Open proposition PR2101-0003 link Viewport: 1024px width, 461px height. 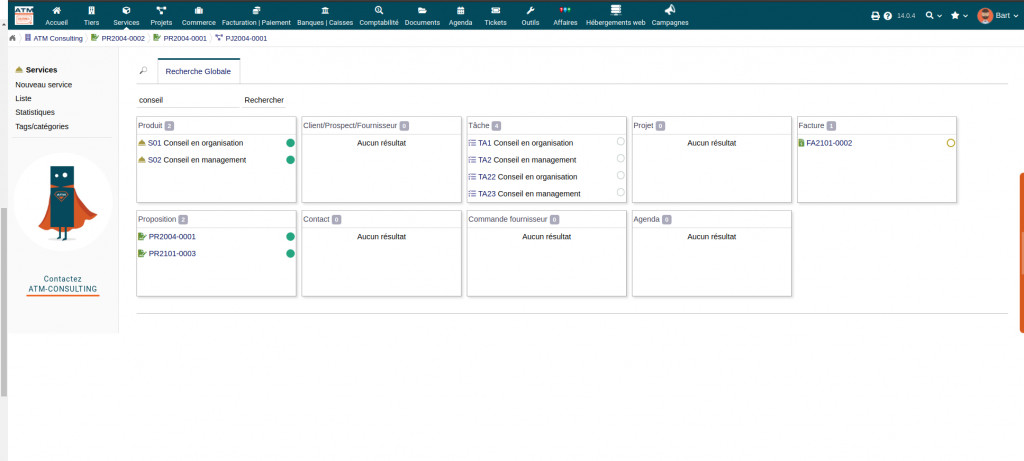pos(172,253)
